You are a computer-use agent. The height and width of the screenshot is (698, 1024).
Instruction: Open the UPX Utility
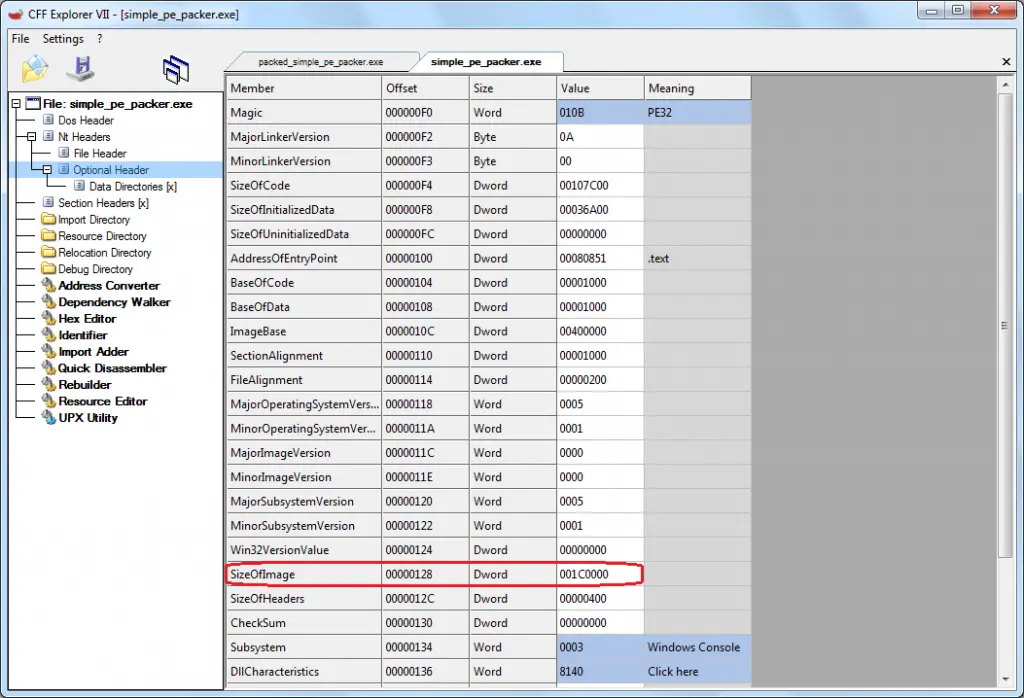coord(83,417)
